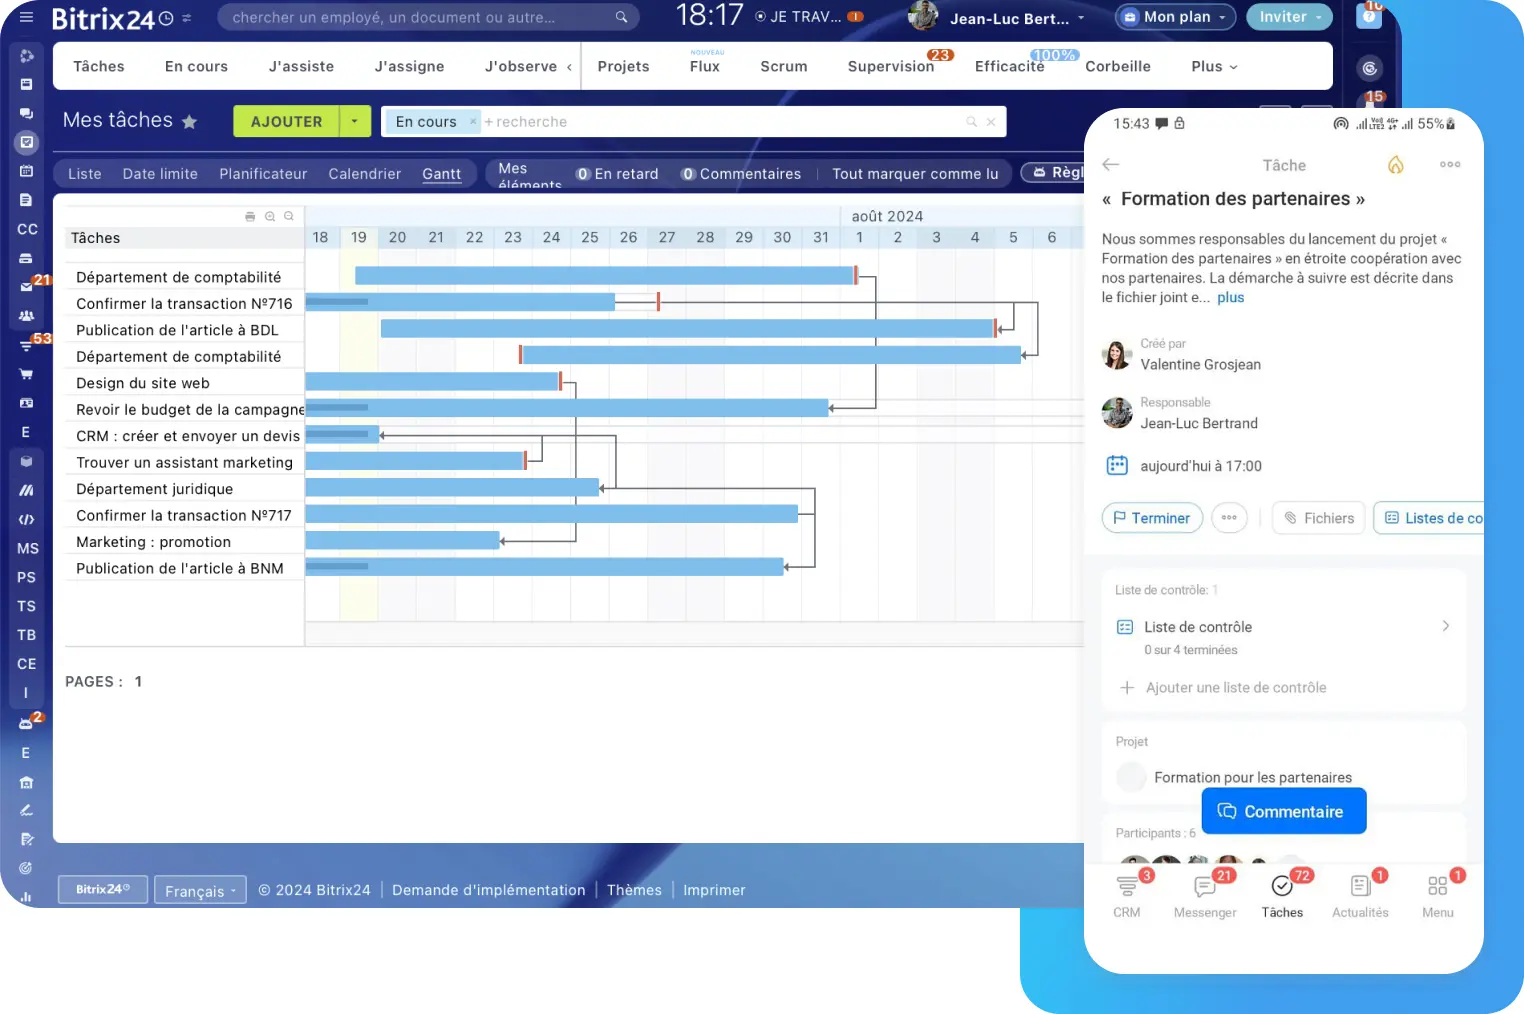Zoom out the Gantt chart
This screenshot has height=1014, width=1524.
pyautogui.click(x=289, y=216)
